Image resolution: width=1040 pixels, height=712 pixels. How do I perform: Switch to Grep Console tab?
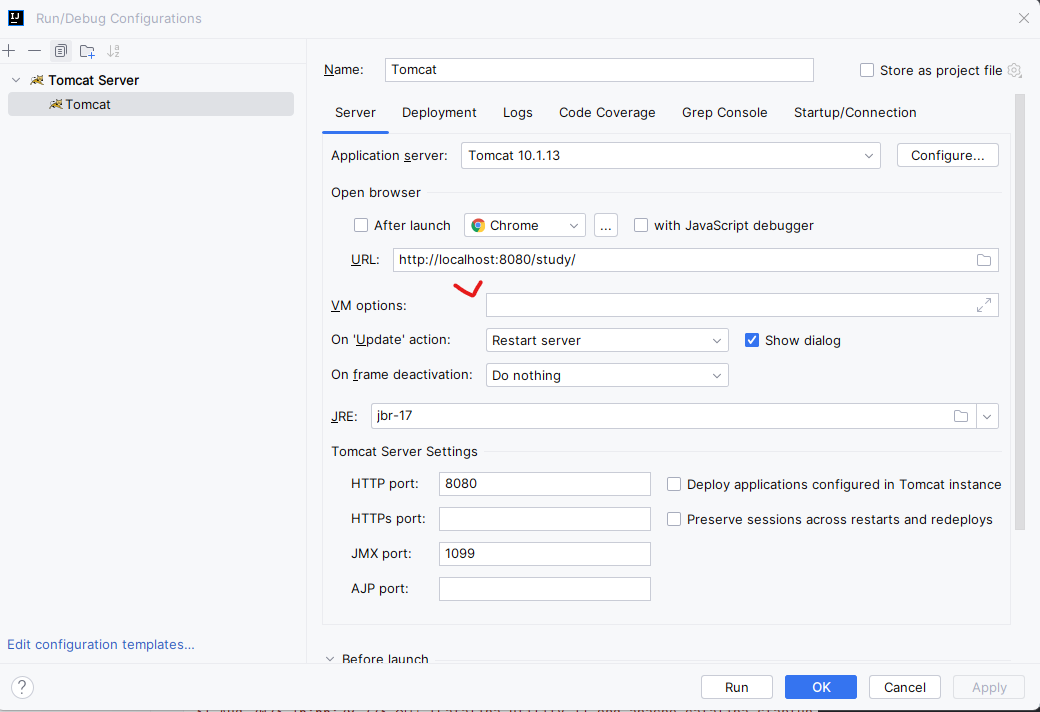coord(724,113)
